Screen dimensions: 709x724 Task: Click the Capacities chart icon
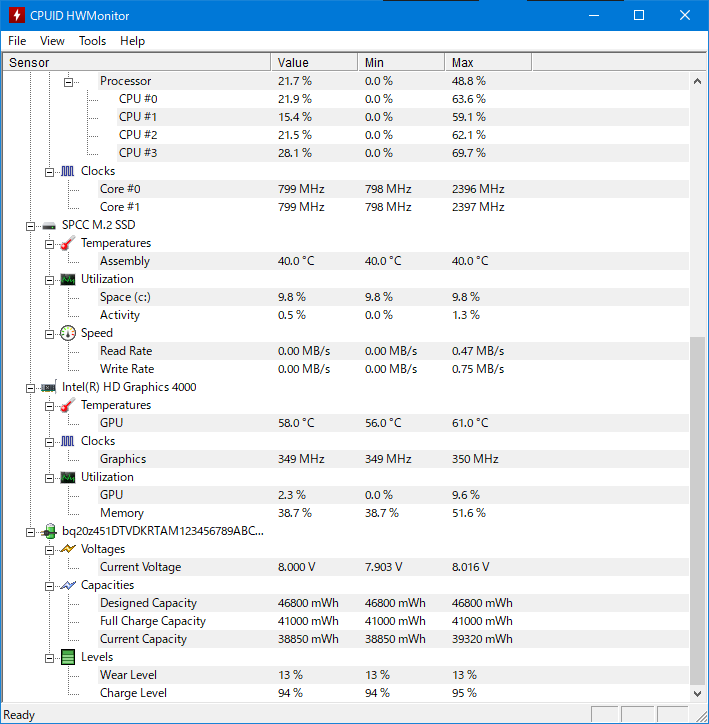tap(68, 585)
